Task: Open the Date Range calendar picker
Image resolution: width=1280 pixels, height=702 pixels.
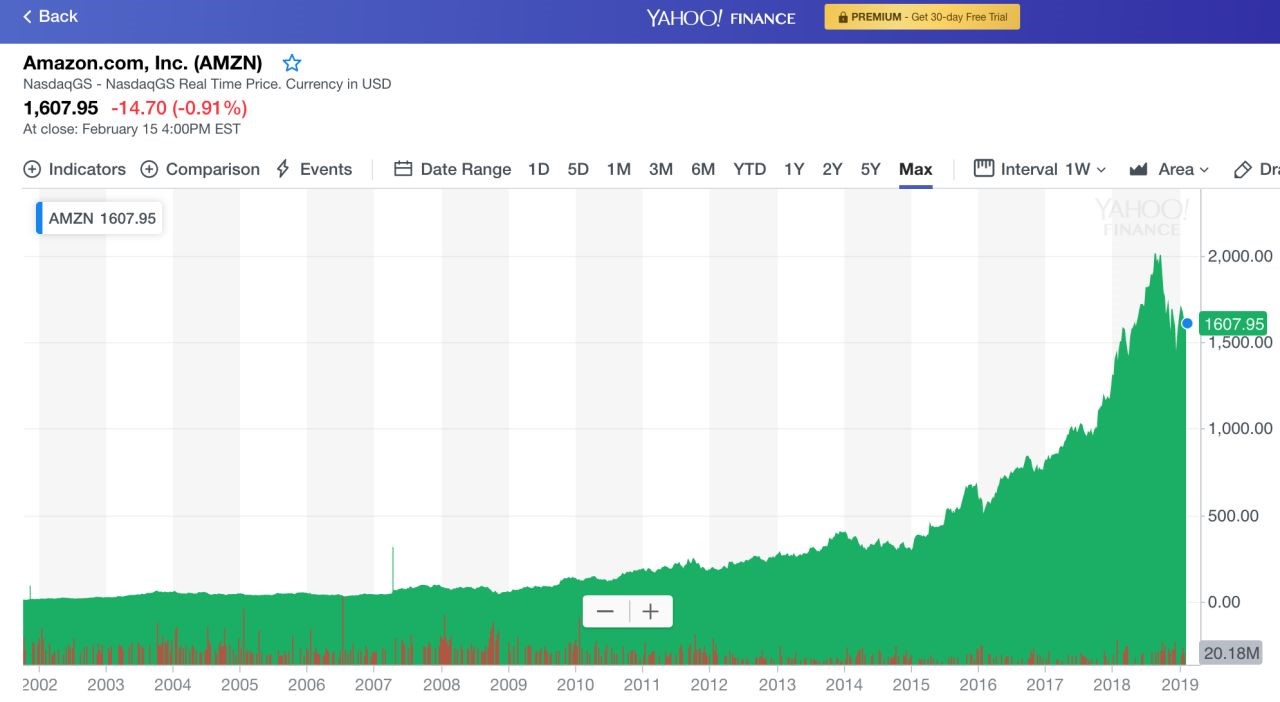Action: point(453,169)
